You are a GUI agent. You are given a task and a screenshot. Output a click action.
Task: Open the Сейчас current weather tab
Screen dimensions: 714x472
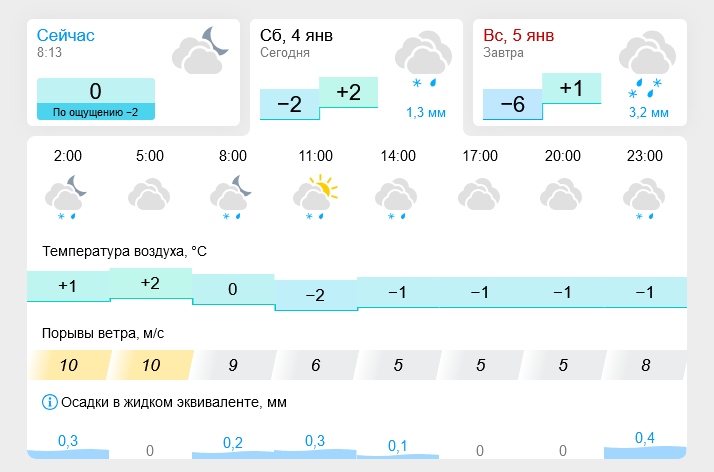click(133, 72)
